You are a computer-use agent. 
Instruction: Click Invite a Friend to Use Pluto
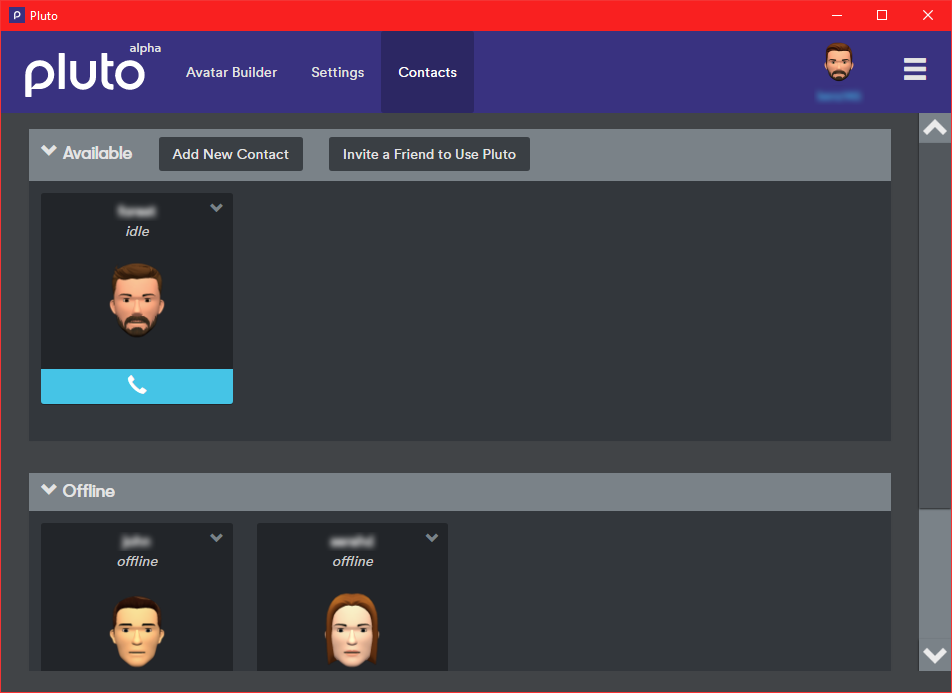click(x=429, y=154)
